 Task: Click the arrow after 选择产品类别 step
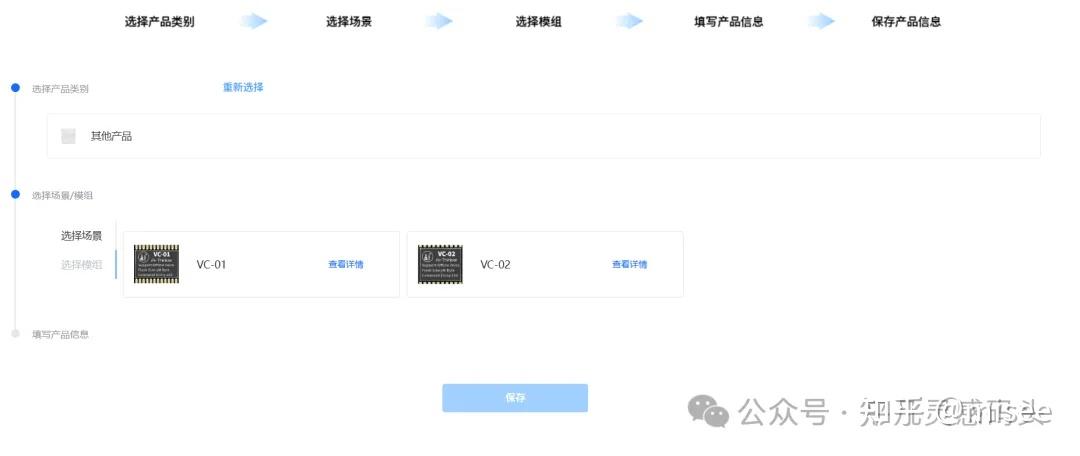pyautogui.click(x=253, y=21)
